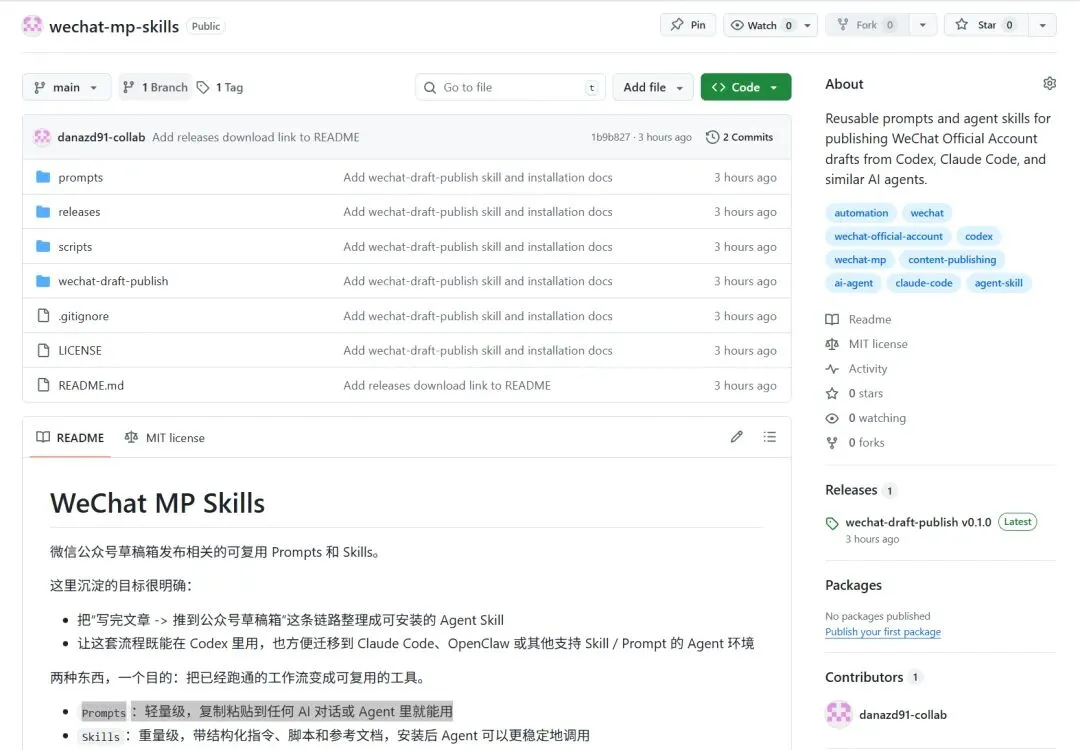Open danazd91-collab contributor avatar
1080x750 pixels.
pos(838,714)
